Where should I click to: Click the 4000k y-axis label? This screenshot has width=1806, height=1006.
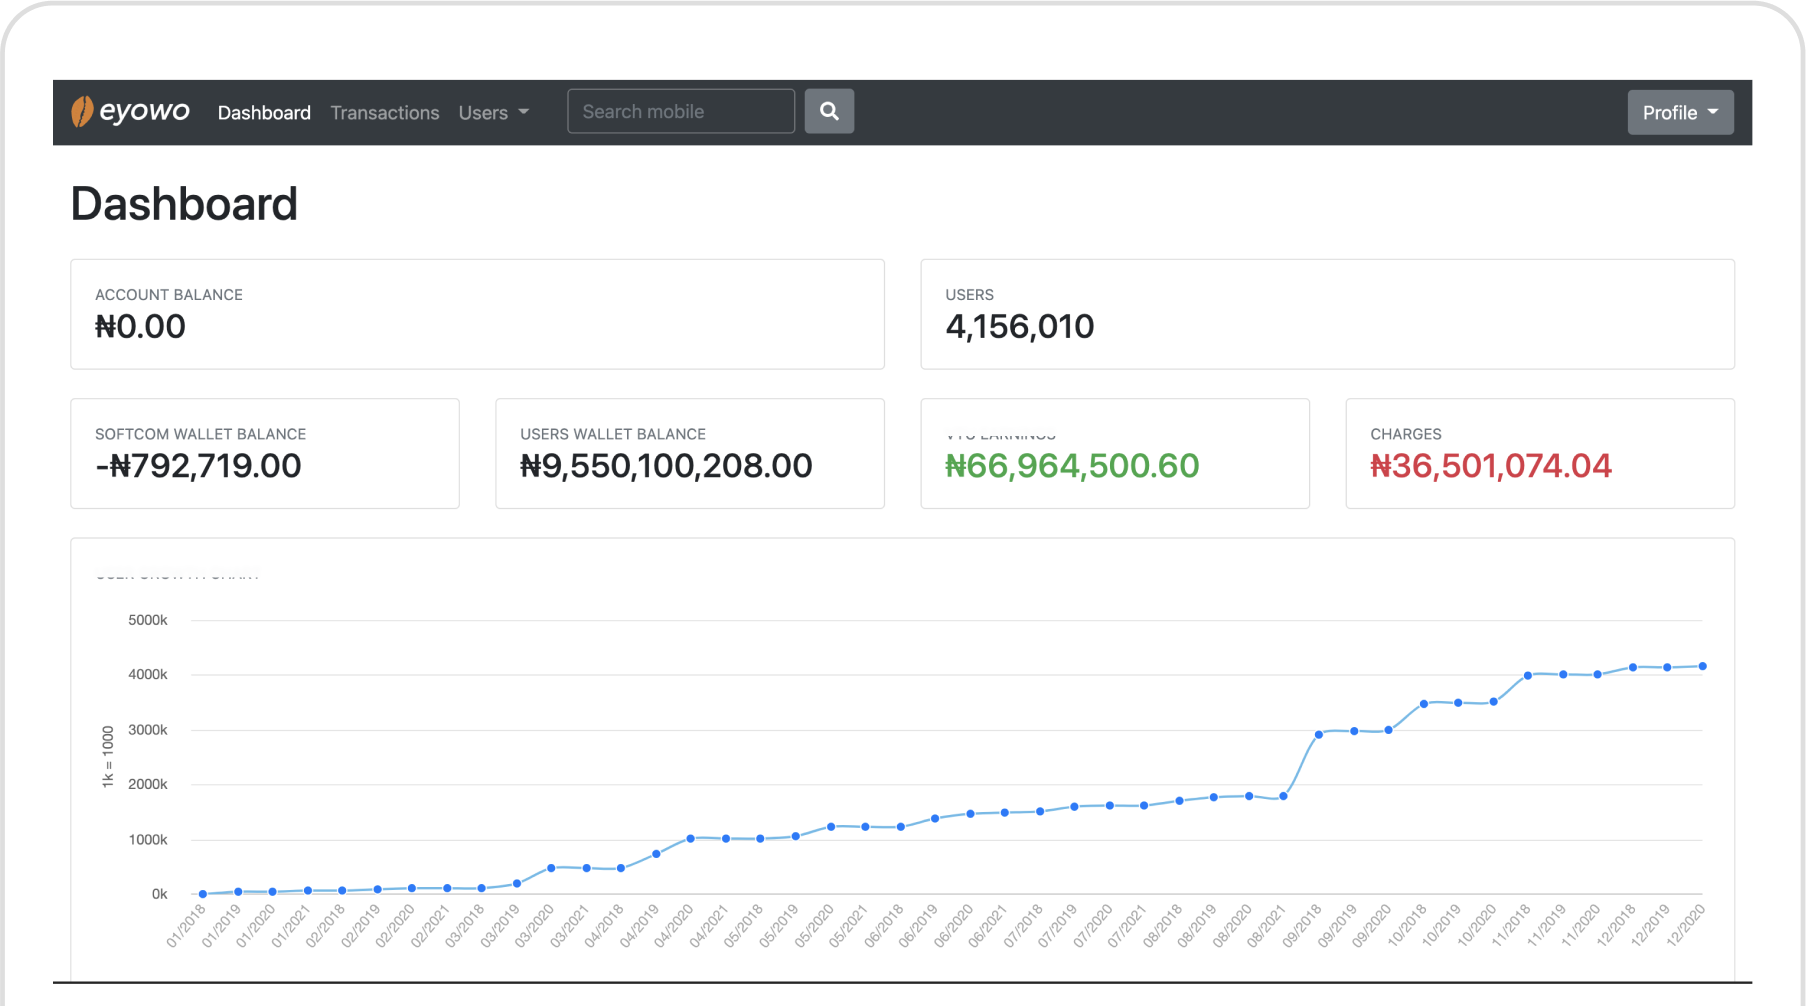click(x=148, y=675)
